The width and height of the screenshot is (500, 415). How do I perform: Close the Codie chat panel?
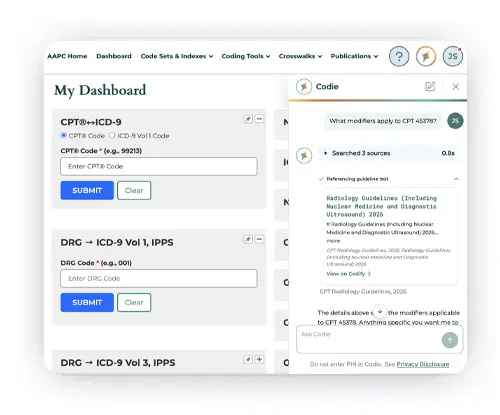pos(455,87)
